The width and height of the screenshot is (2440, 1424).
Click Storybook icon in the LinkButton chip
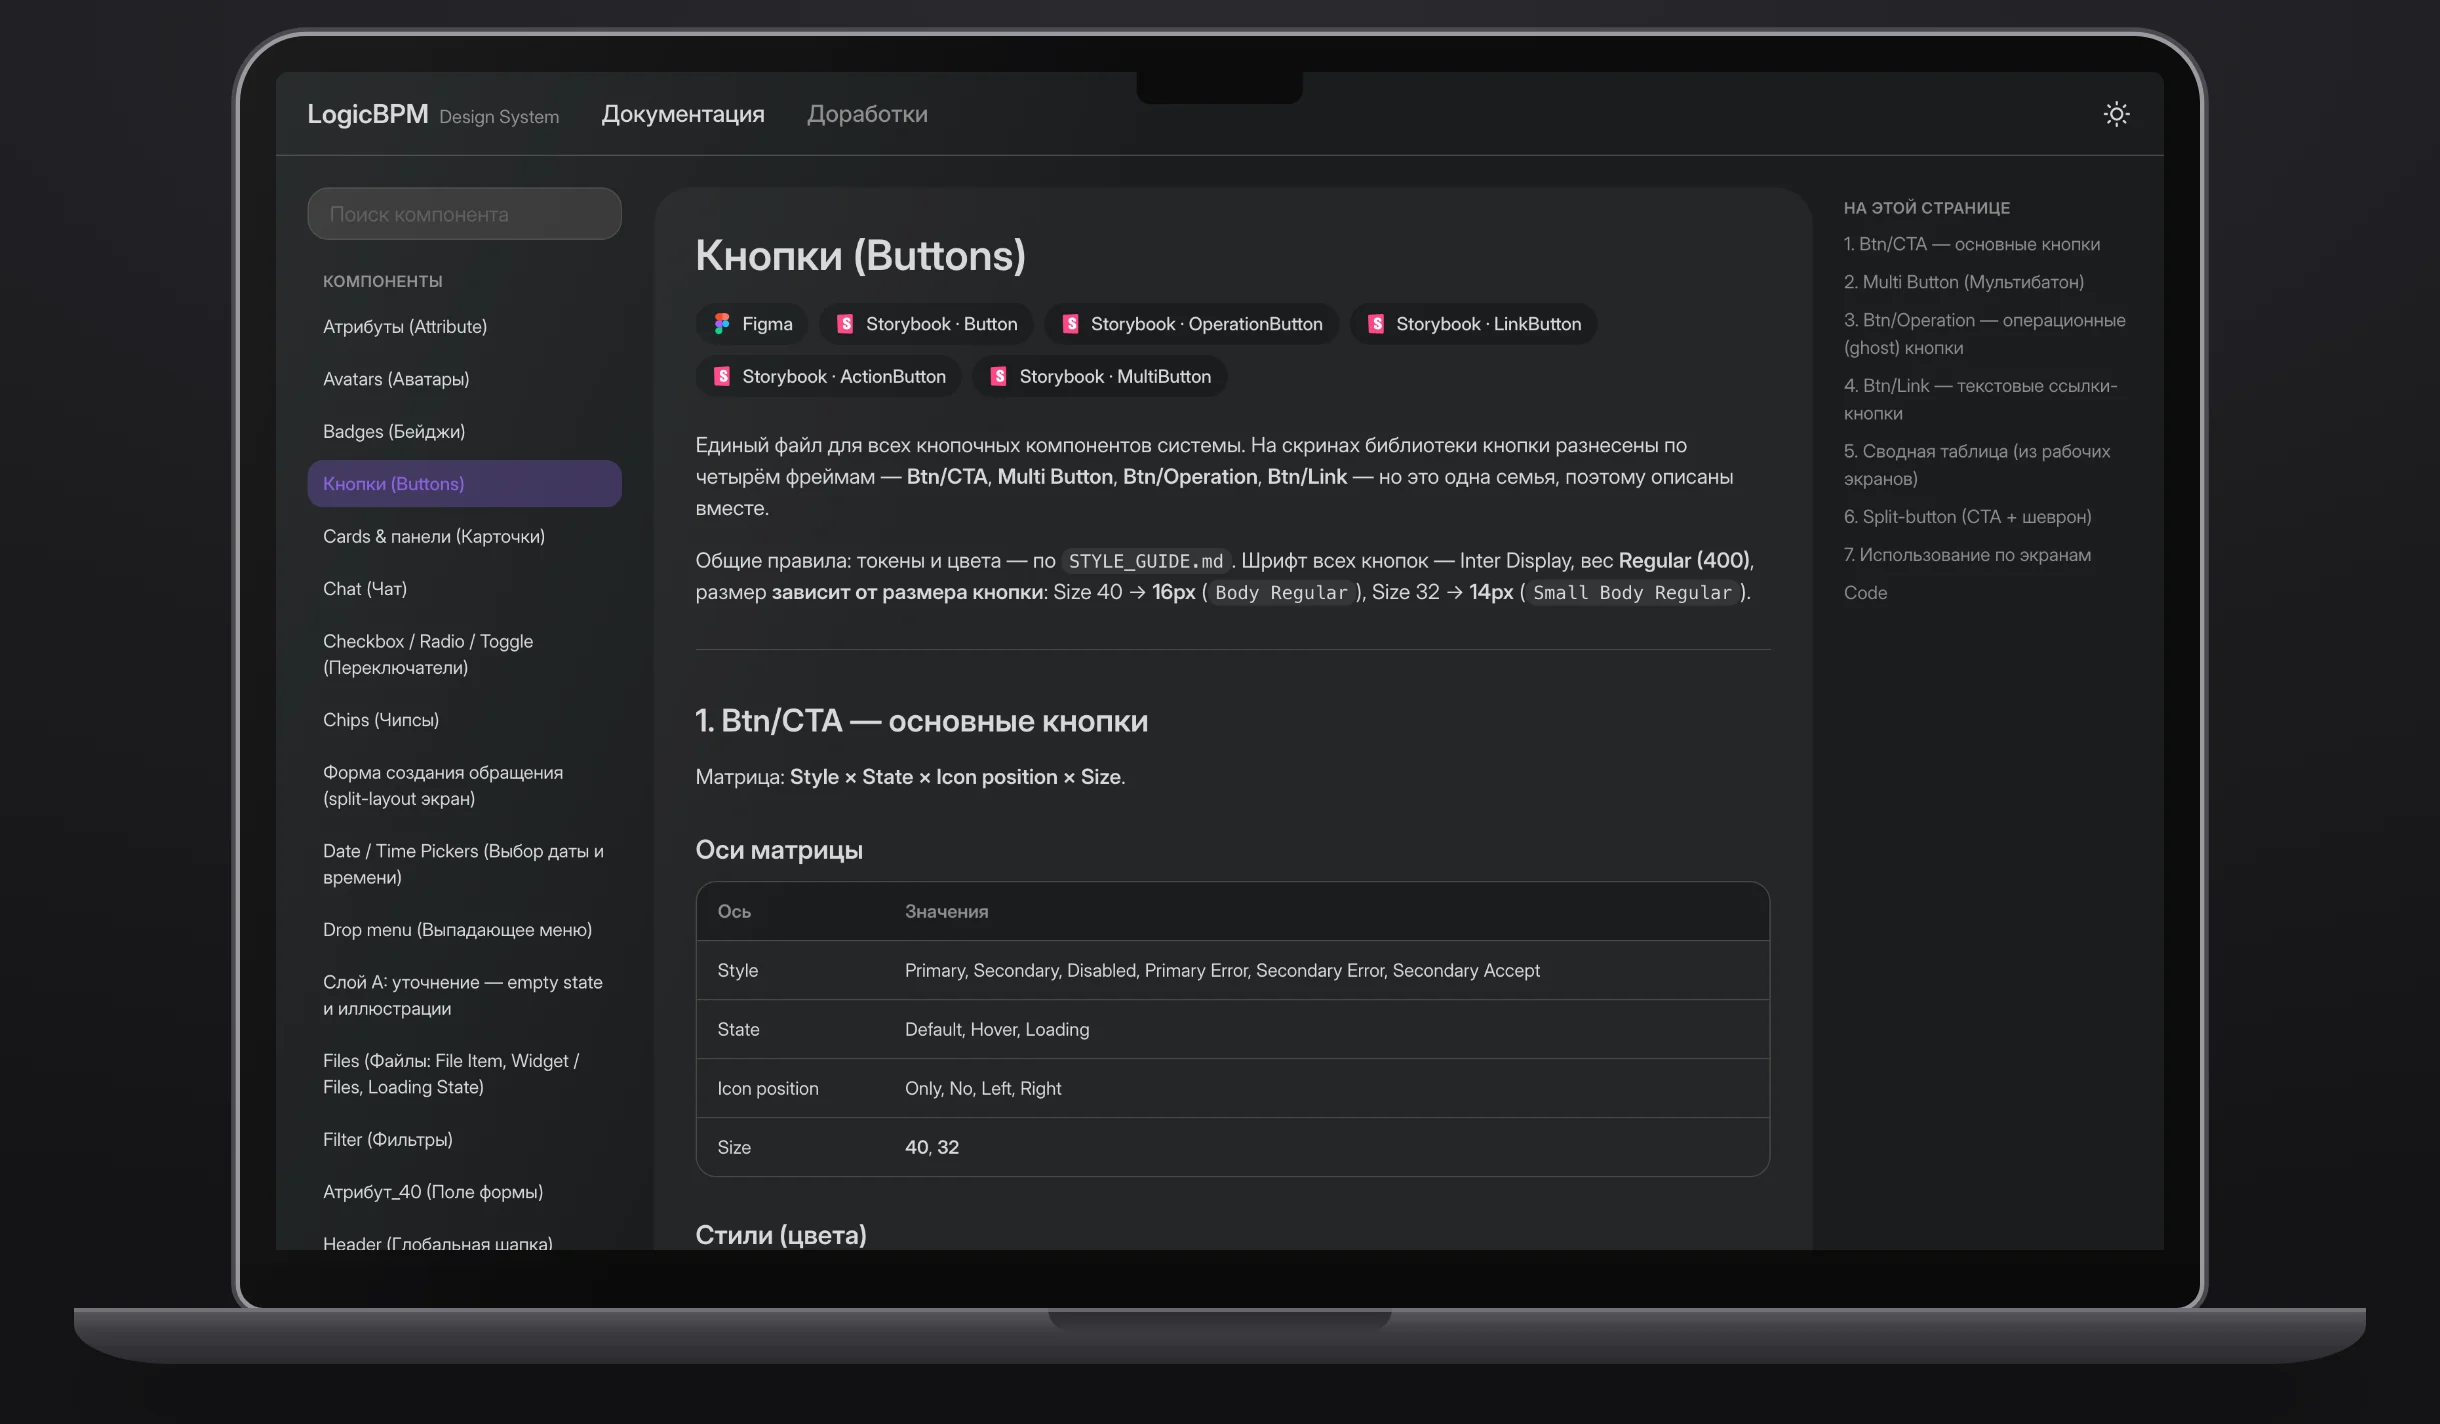pyautogui.click(x=1376, y=324)
